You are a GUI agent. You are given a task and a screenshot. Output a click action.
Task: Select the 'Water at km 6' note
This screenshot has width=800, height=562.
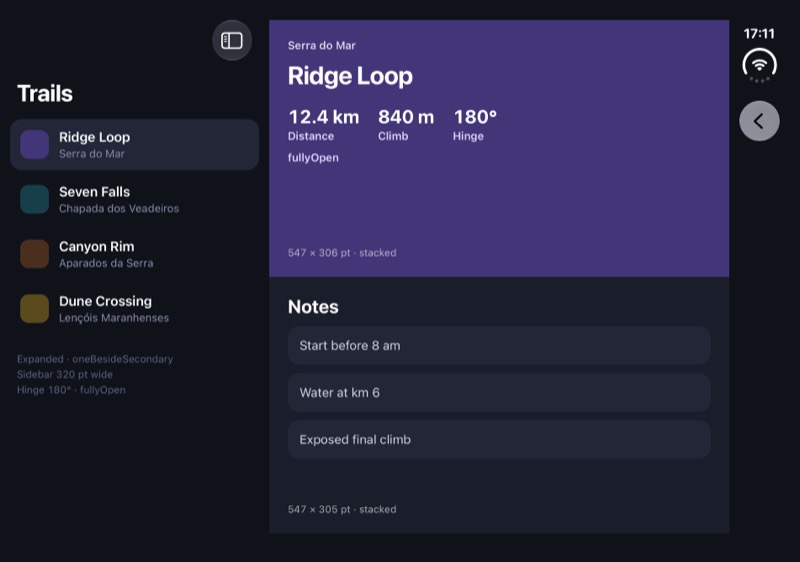coord(499,393)
